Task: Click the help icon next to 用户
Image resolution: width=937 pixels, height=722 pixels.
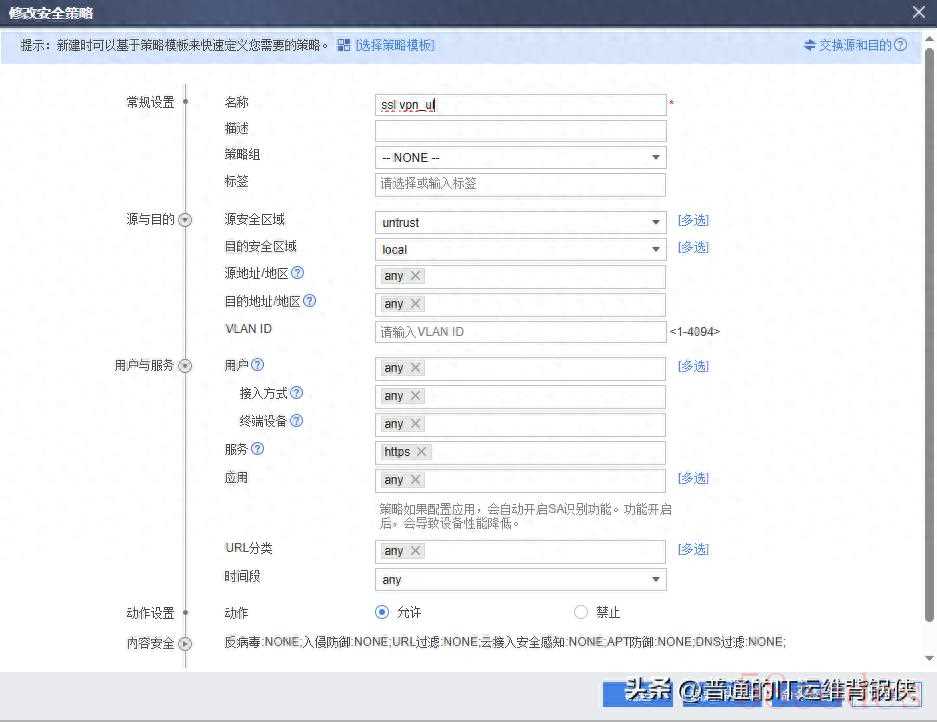Action: [258, 366]
